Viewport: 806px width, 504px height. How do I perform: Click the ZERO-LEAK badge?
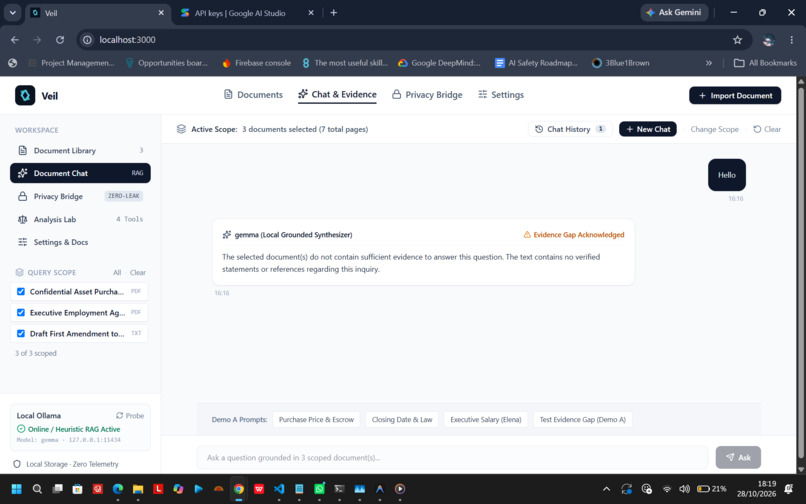(x=123, y=196)
